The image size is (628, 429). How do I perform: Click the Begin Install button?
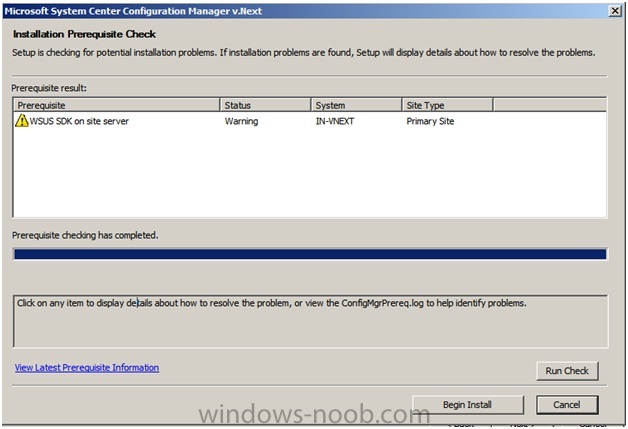pyautogui.click(x=467, y=405)
